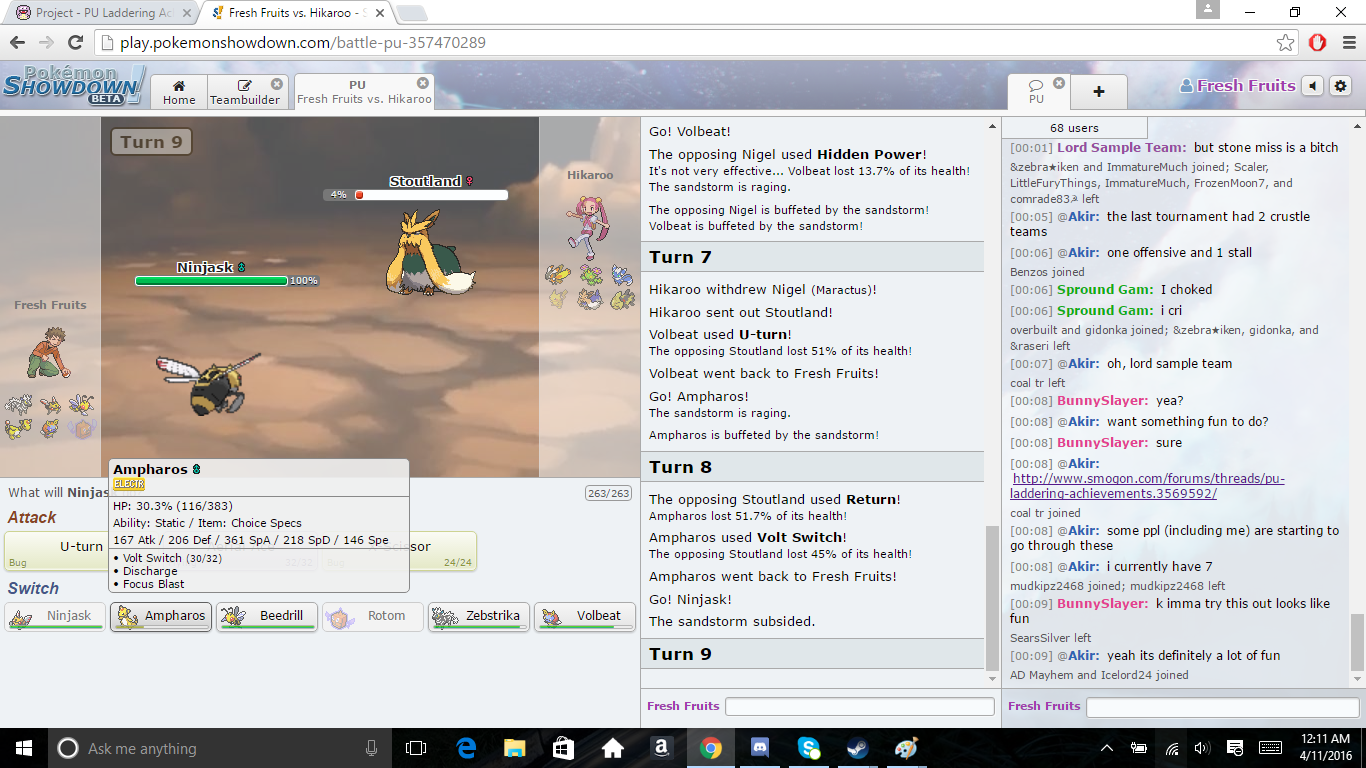Show hidden system tray icons
Image resolution: width=1366 pixels, height=768 pixels.
(1107, 748)
